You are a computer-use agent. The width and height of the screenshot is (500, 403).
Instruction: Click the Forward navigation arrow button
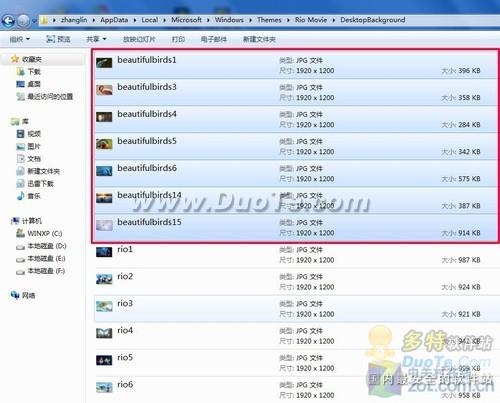[23, 21]
